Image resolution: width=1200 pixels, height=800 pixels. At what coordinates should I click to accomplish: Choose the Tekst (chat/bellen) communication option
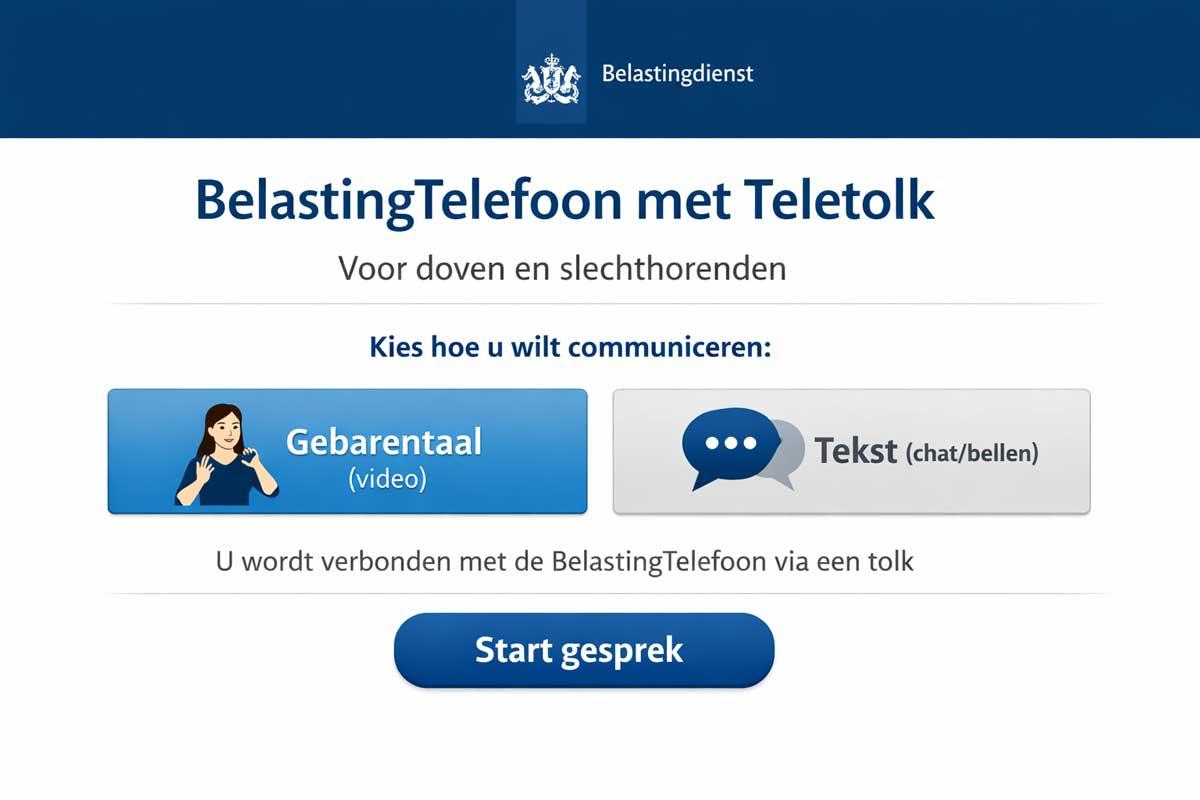[x=853, y=451]
